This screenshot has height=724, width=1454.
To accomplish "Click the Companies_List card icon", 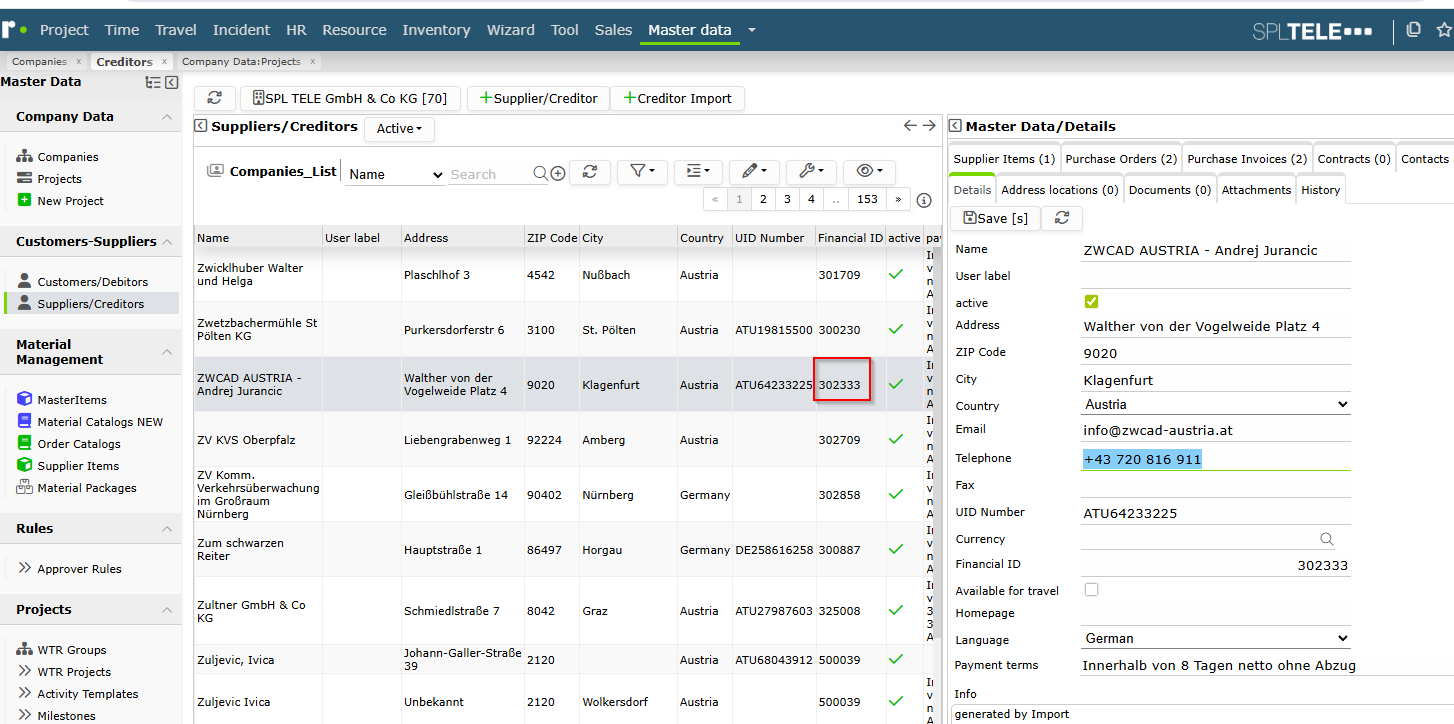I will 215,171.
